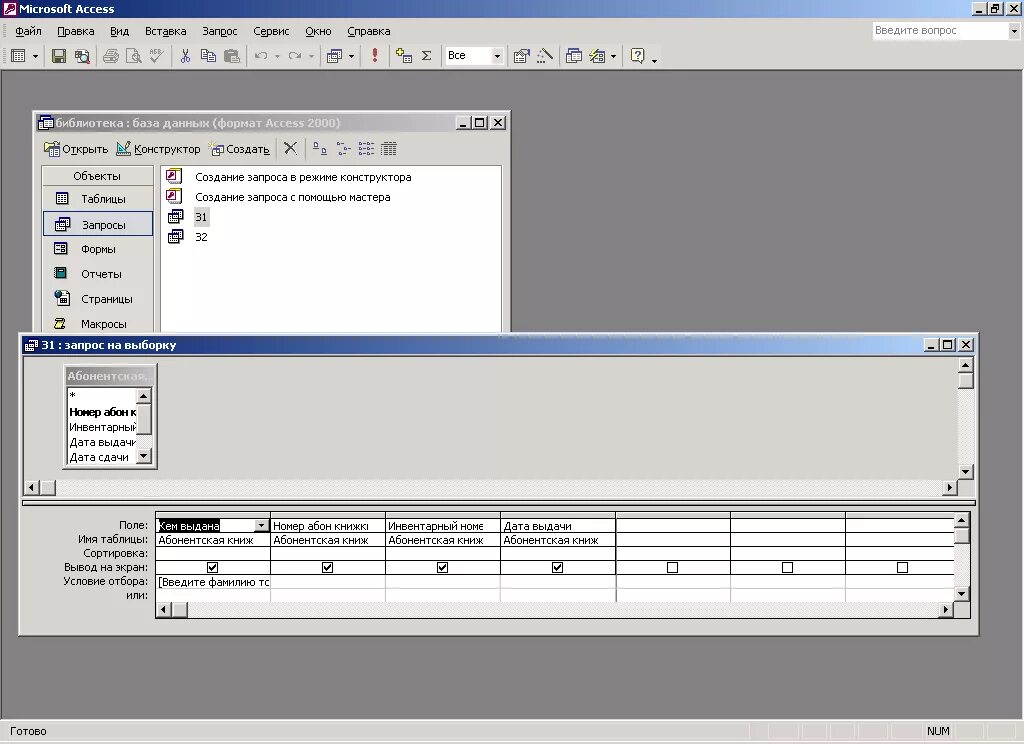Click the Paste toolbar icon
Image resolution: width=1024 pixels, height=744 pixels.
[232, 56]
